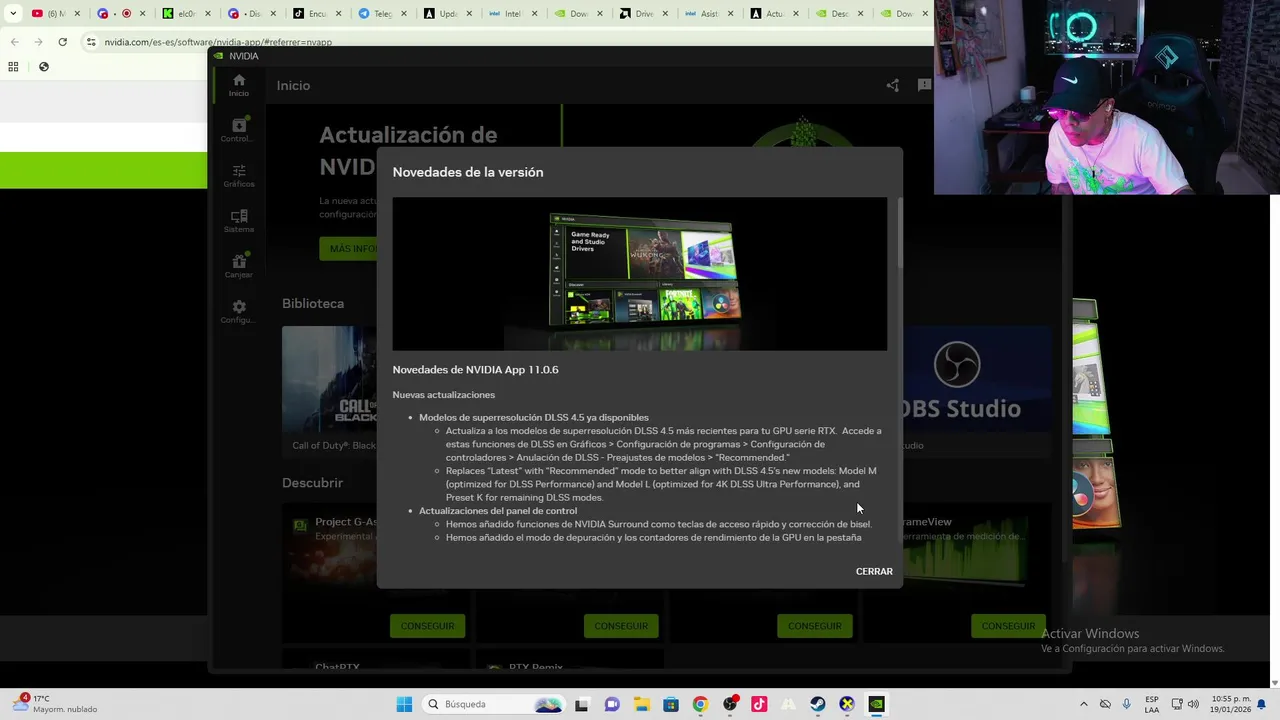Switch to the "Drive" browser tab

coord(642,14)
